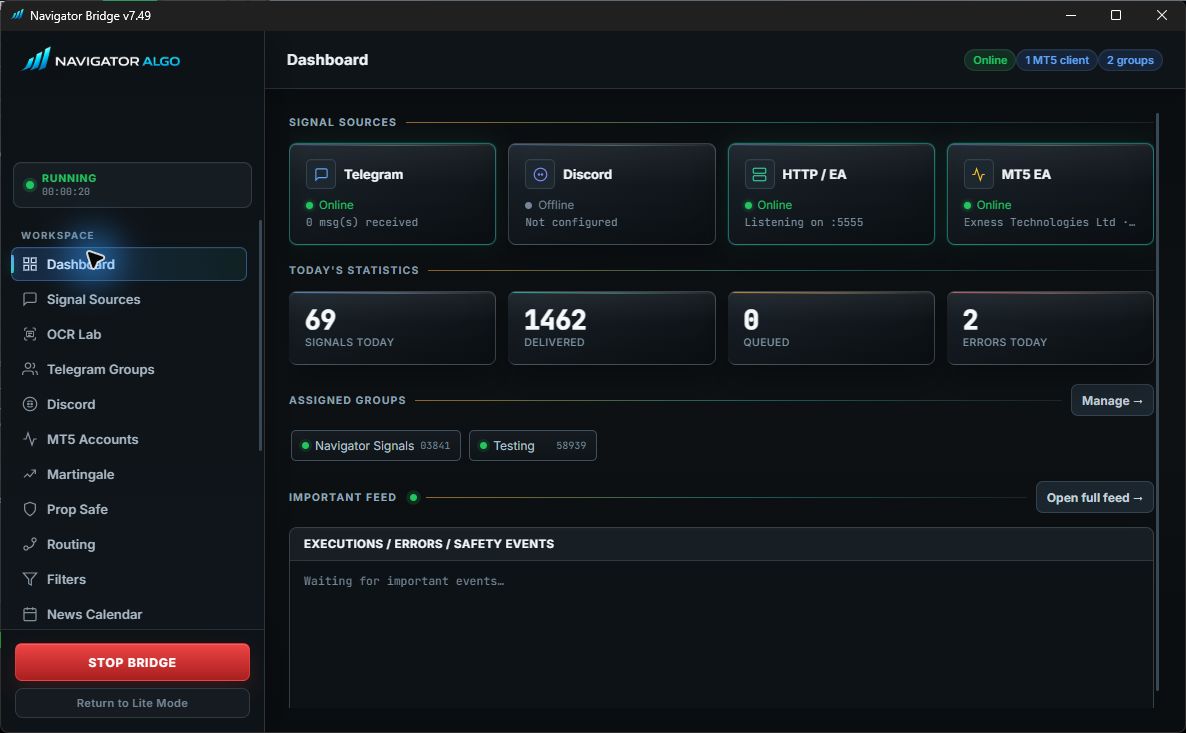This screenshot has height=733, width=1186.
Task: Click the Telegram card message icon
Action: (321, 174)
